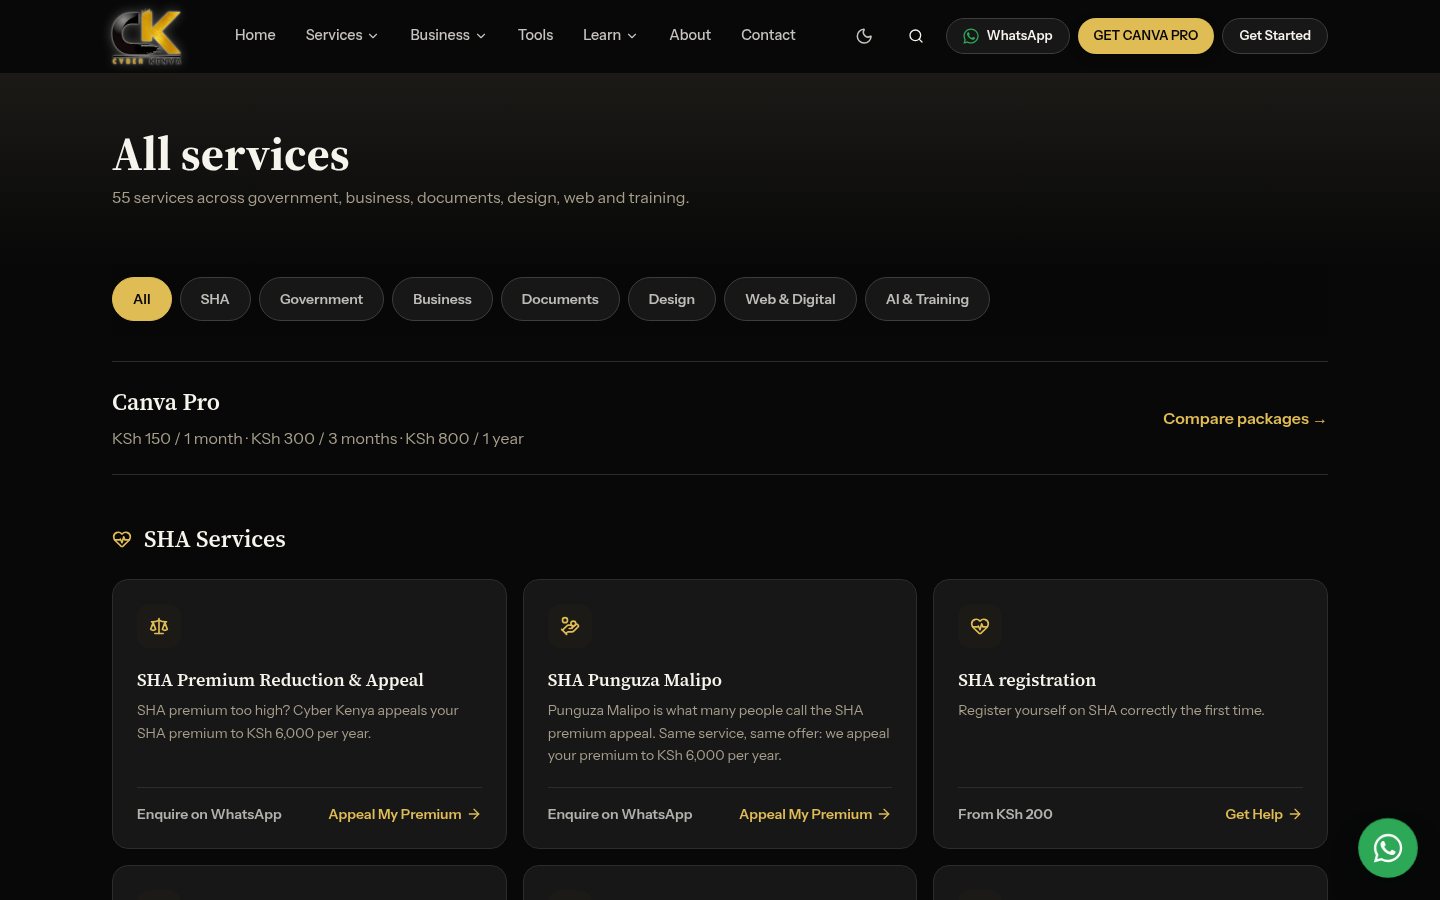Click Get Help on the SHA registration card

[x=1264, y=814]
